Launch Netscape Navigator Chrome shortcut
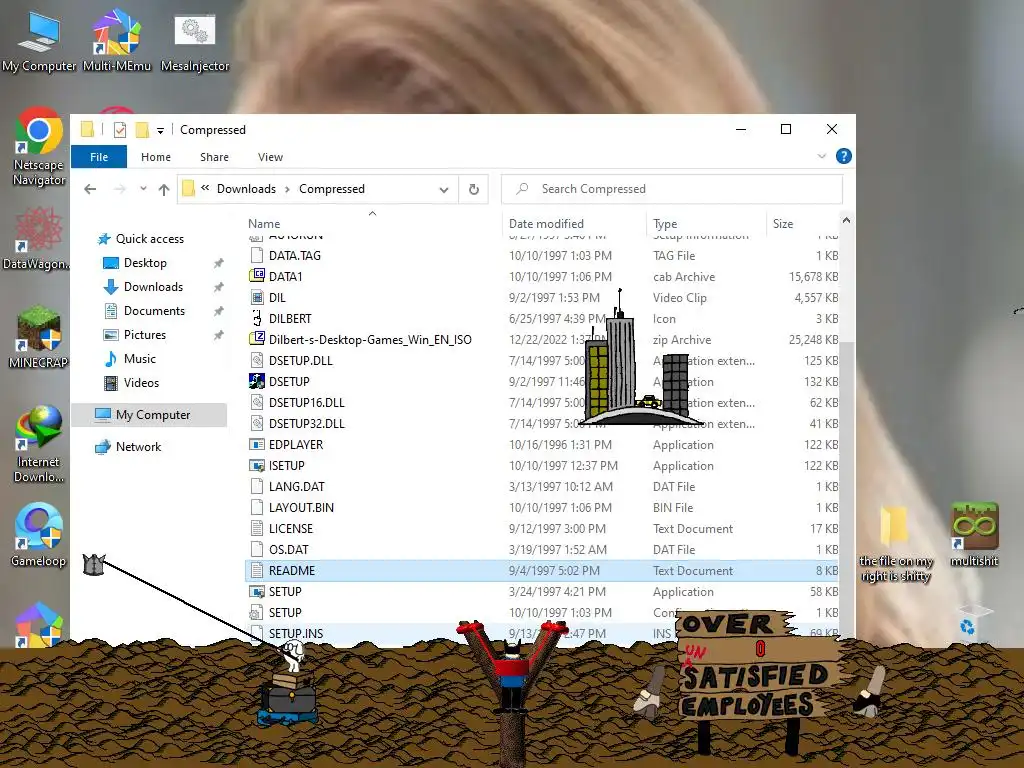 point(39,146)
